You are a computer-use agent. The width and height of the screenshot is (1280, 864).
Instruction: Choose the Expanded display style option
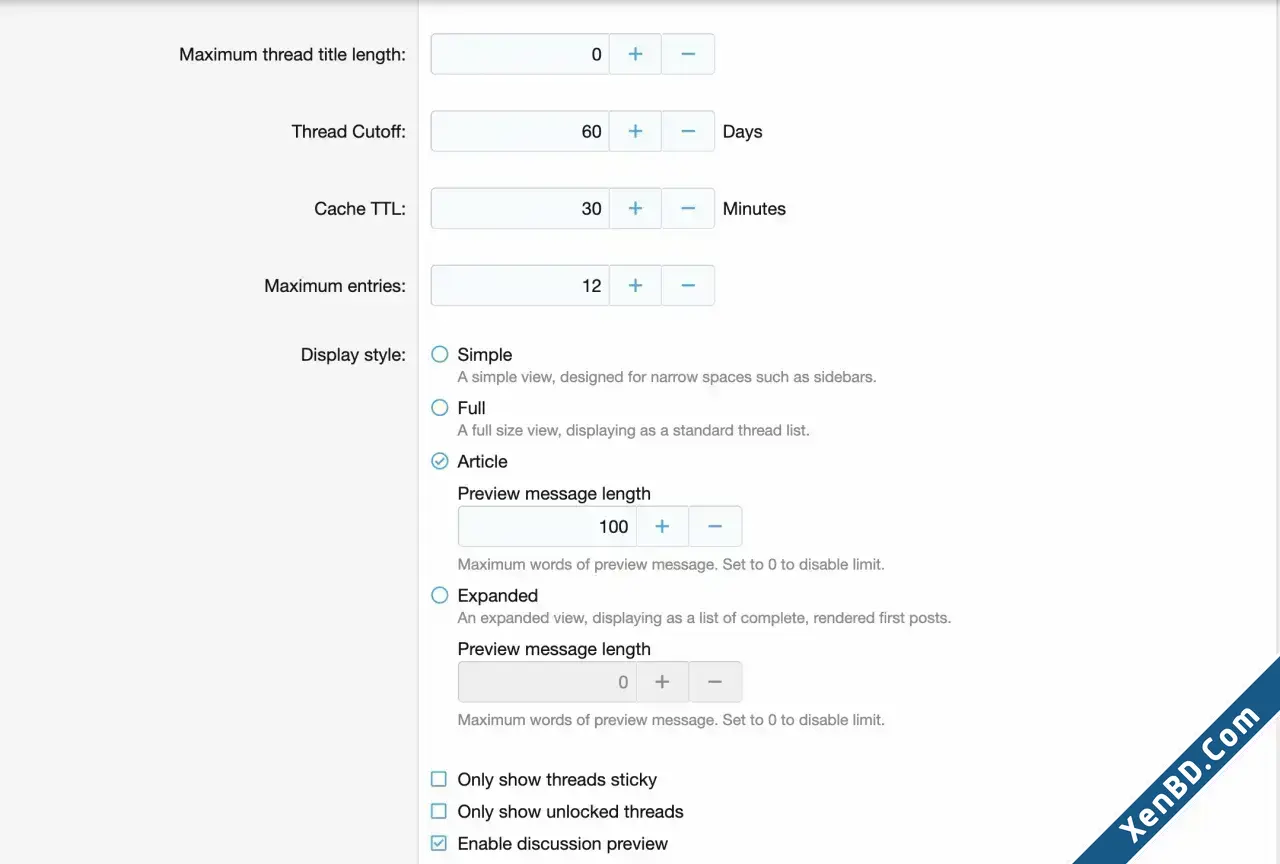[439, 595]
